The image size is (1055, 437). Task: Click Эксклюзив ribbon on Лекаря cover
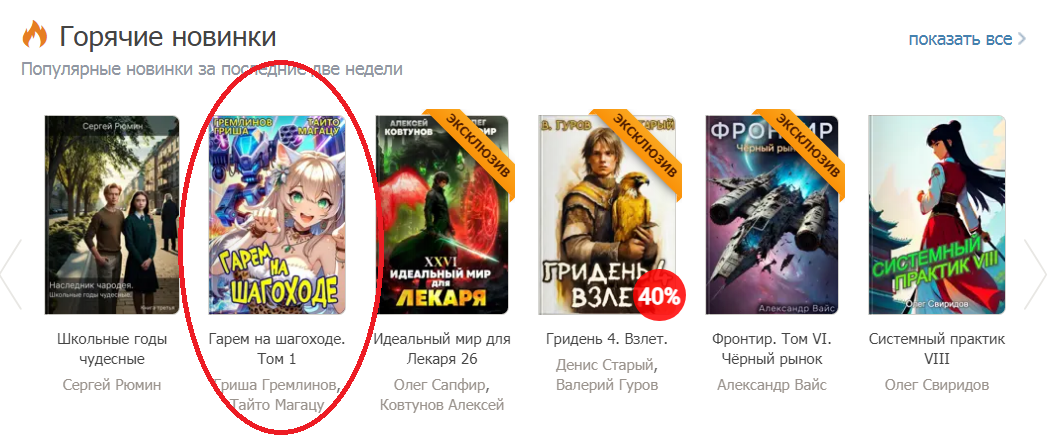point(475,148)
